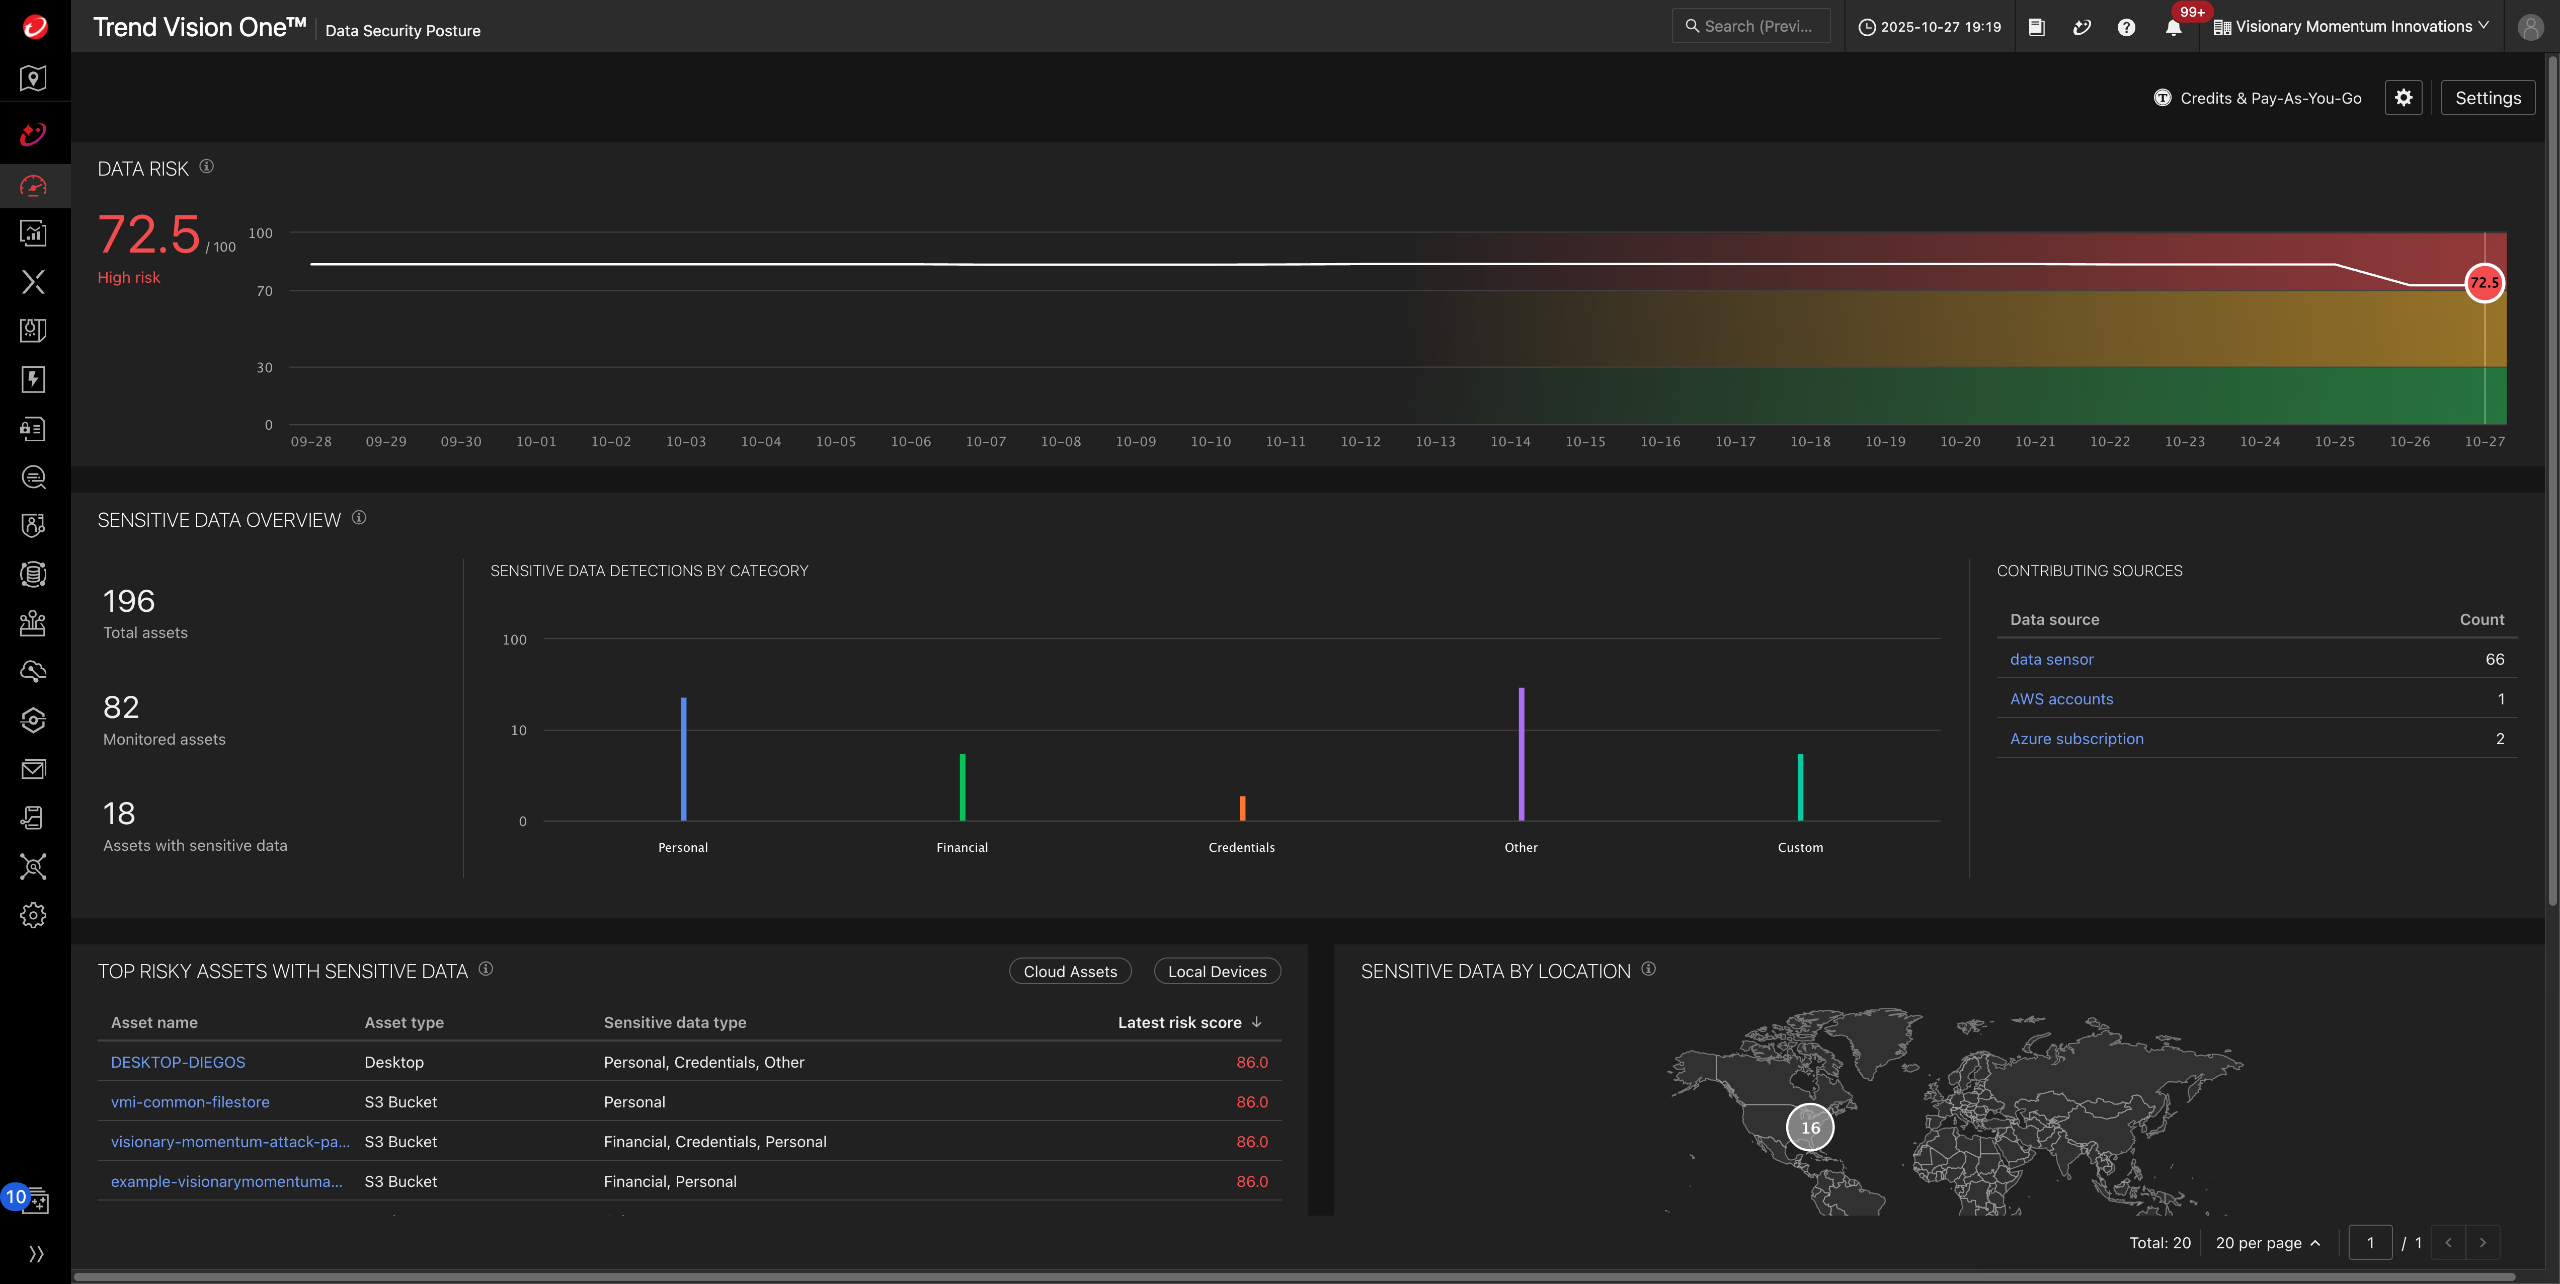Toggle the Local Devices filter

[x=1217, y=971]
